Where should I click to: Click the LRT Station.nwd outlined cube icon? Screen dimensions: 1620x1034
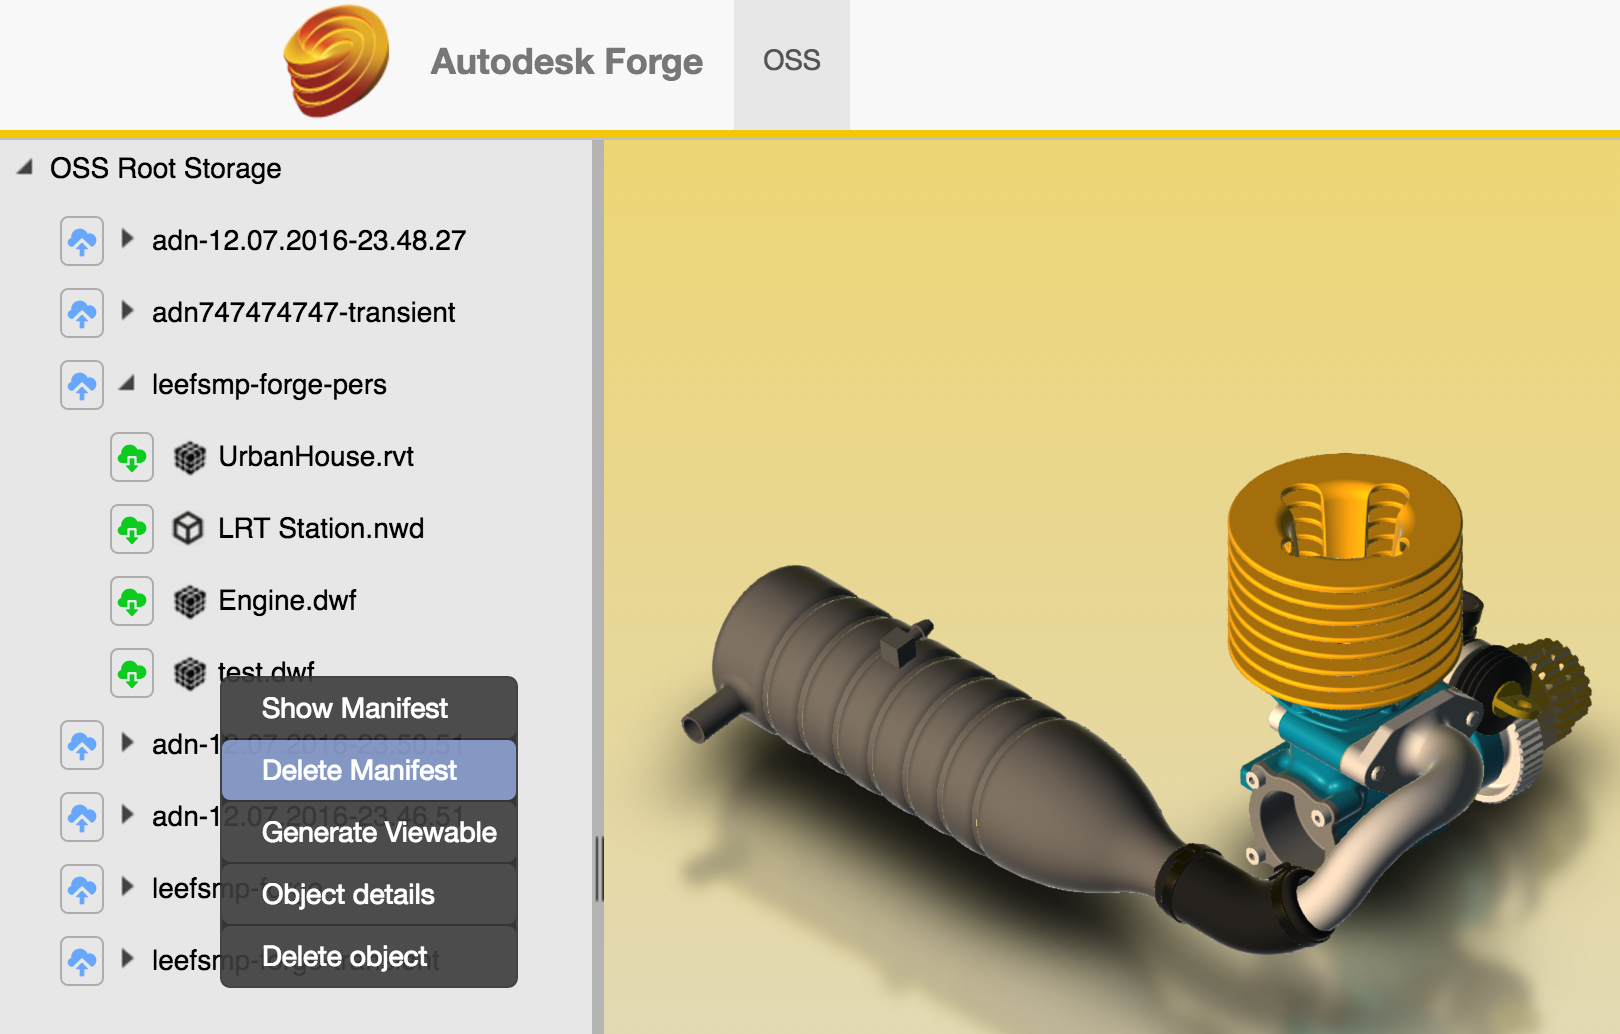point(188,529)
